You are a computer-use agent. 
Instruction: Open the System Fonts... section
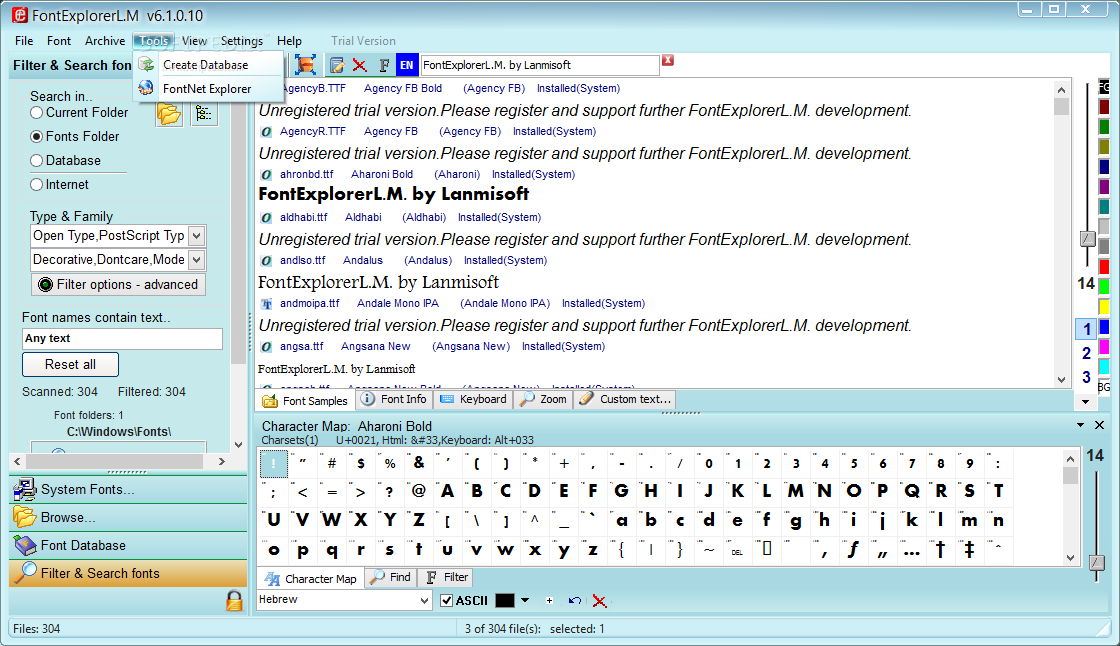(x=129, y=490)
